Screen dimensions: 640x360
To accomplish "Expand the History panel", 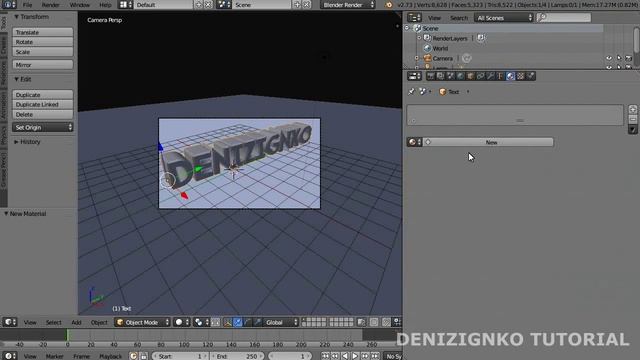I will point(16,142).
